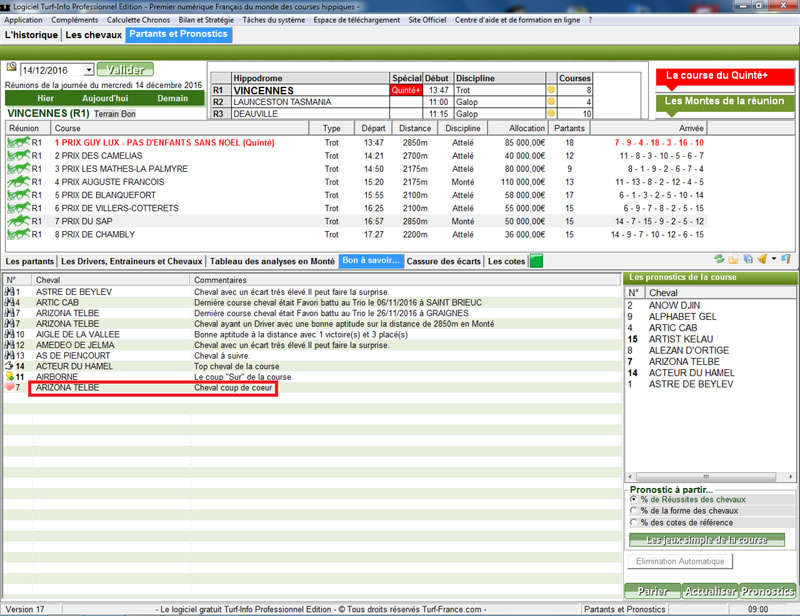The image size is (800, 616).
Task: Click the calendar icon beside the date field
Action: (11, 68)
